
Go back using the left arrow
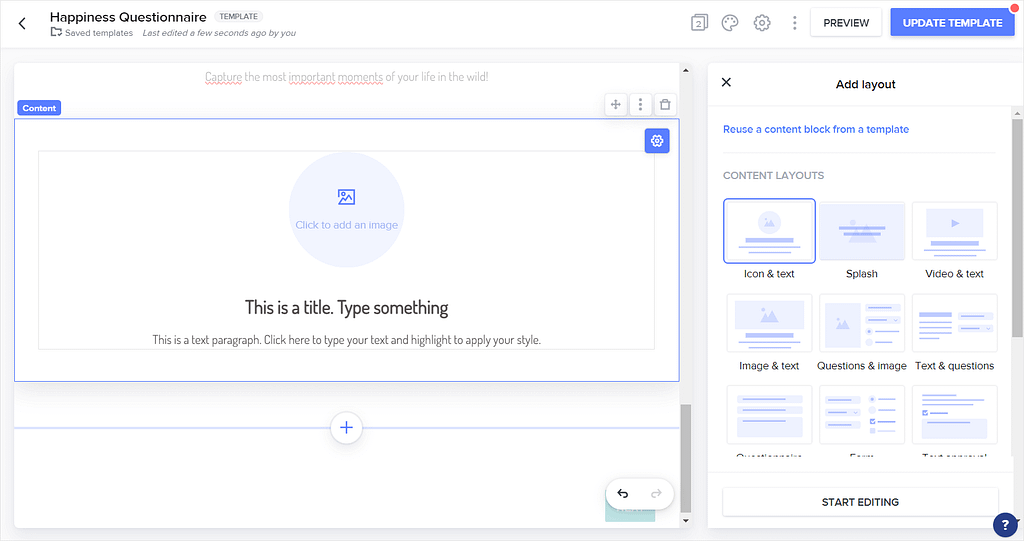(22, 24)
